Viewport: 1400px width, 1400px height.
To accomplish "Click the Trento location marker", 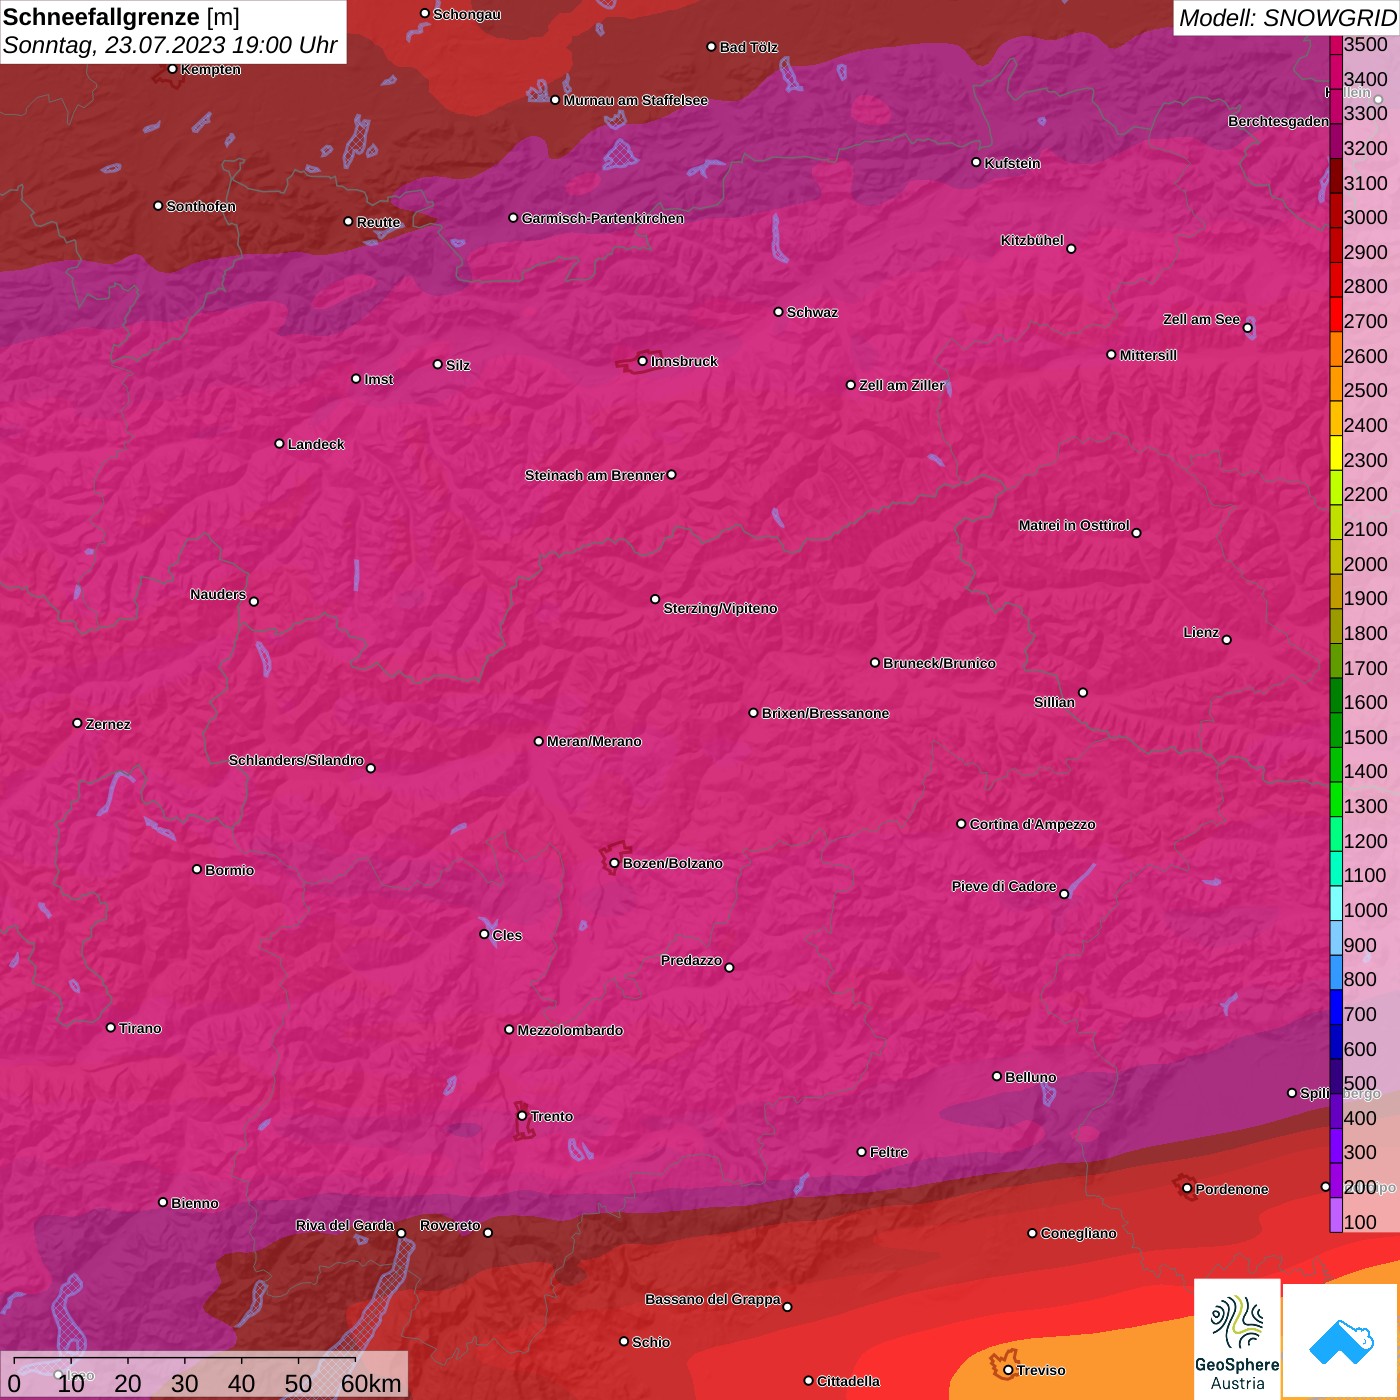I will [522, 1116].
